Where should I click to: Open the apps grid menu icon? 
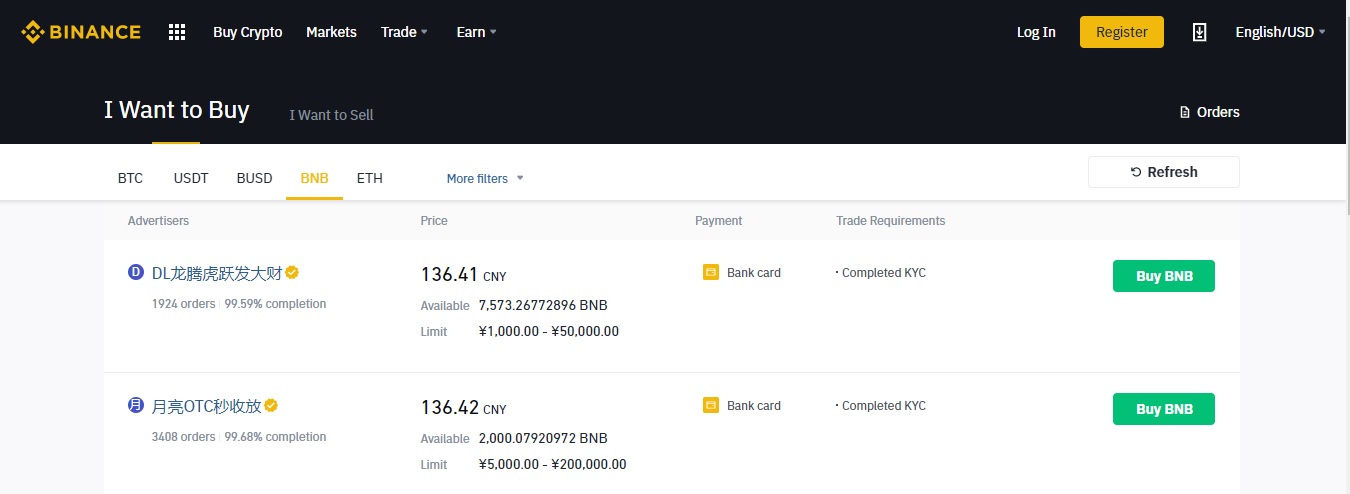pos(177,32)
